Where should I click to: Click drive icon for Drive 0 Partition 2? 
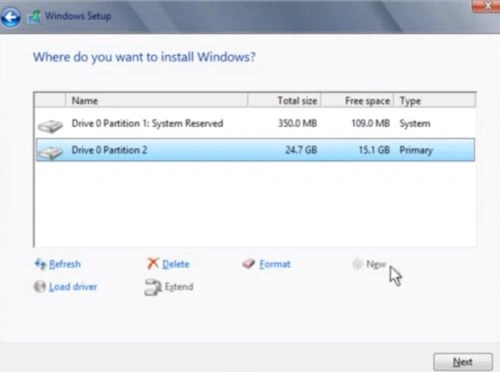pos(50,152)
